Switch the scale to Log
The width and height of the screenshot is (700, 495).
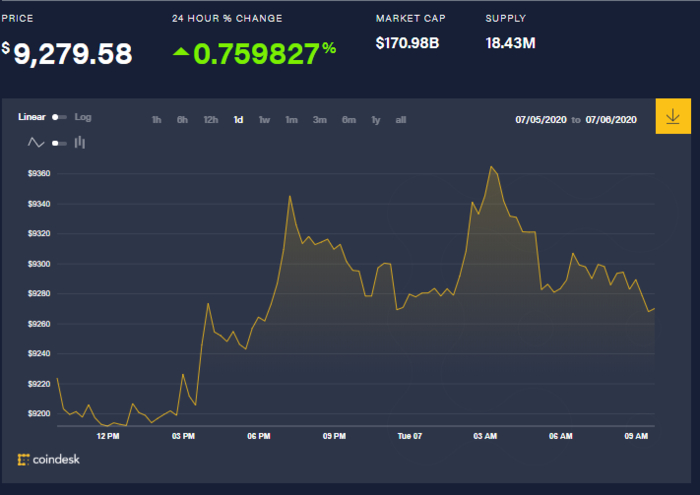click(82, 117)
